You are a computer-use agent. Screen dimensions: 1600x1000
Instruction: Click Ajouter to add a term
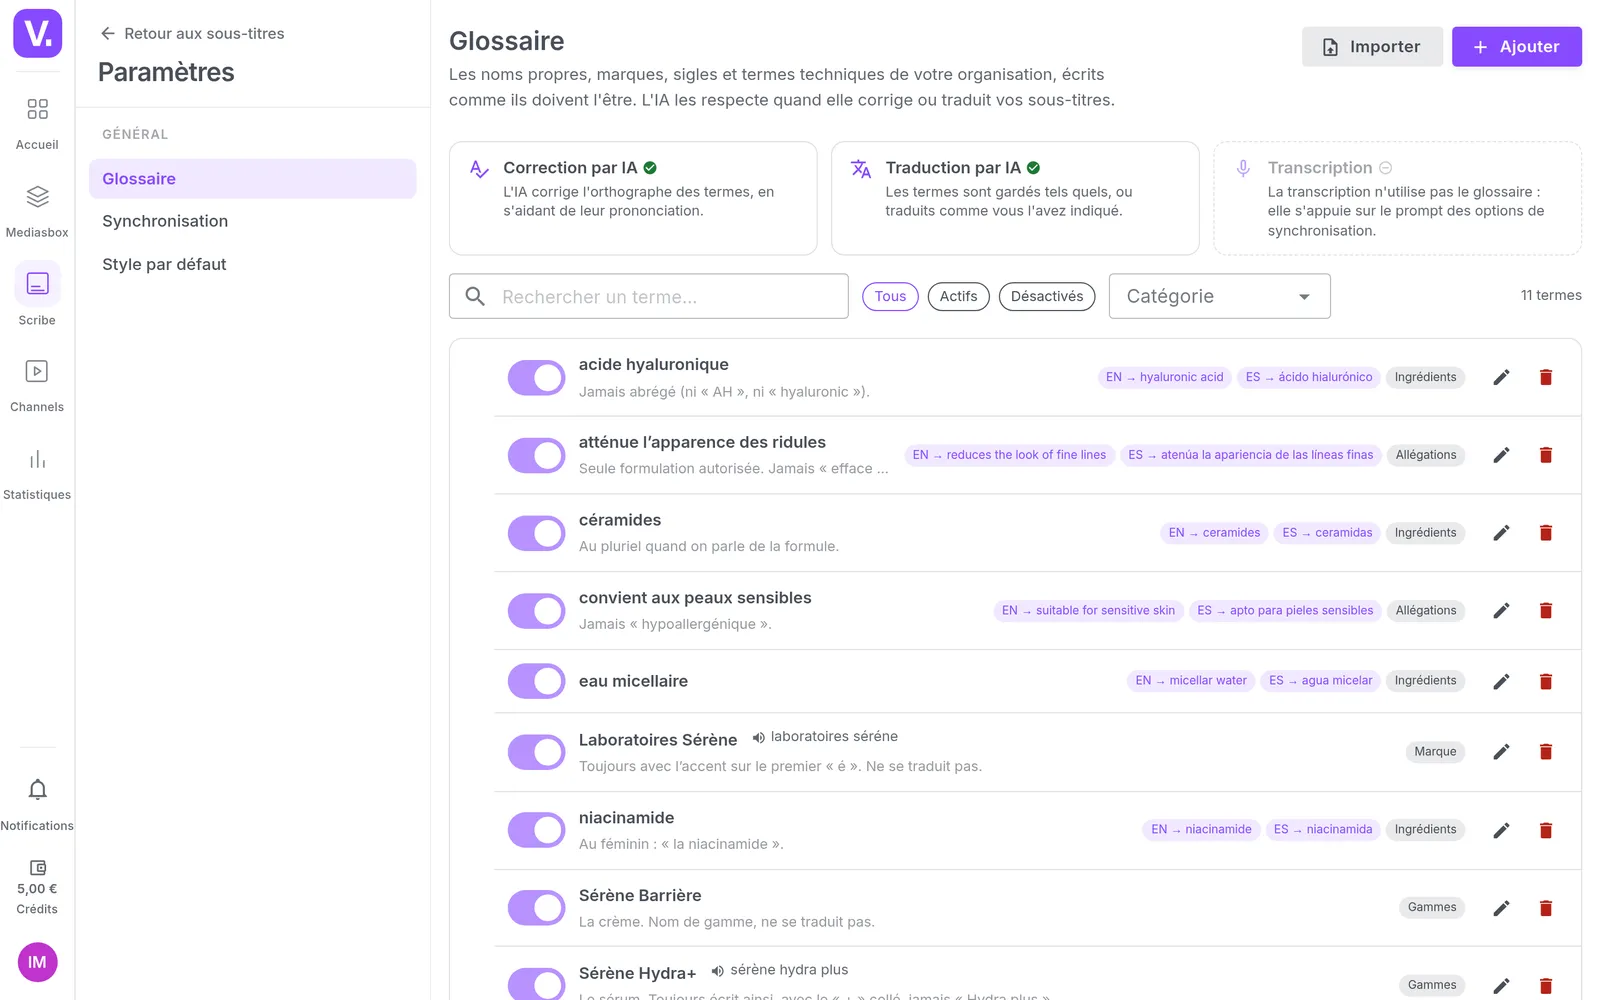[x=1516, y=47]
